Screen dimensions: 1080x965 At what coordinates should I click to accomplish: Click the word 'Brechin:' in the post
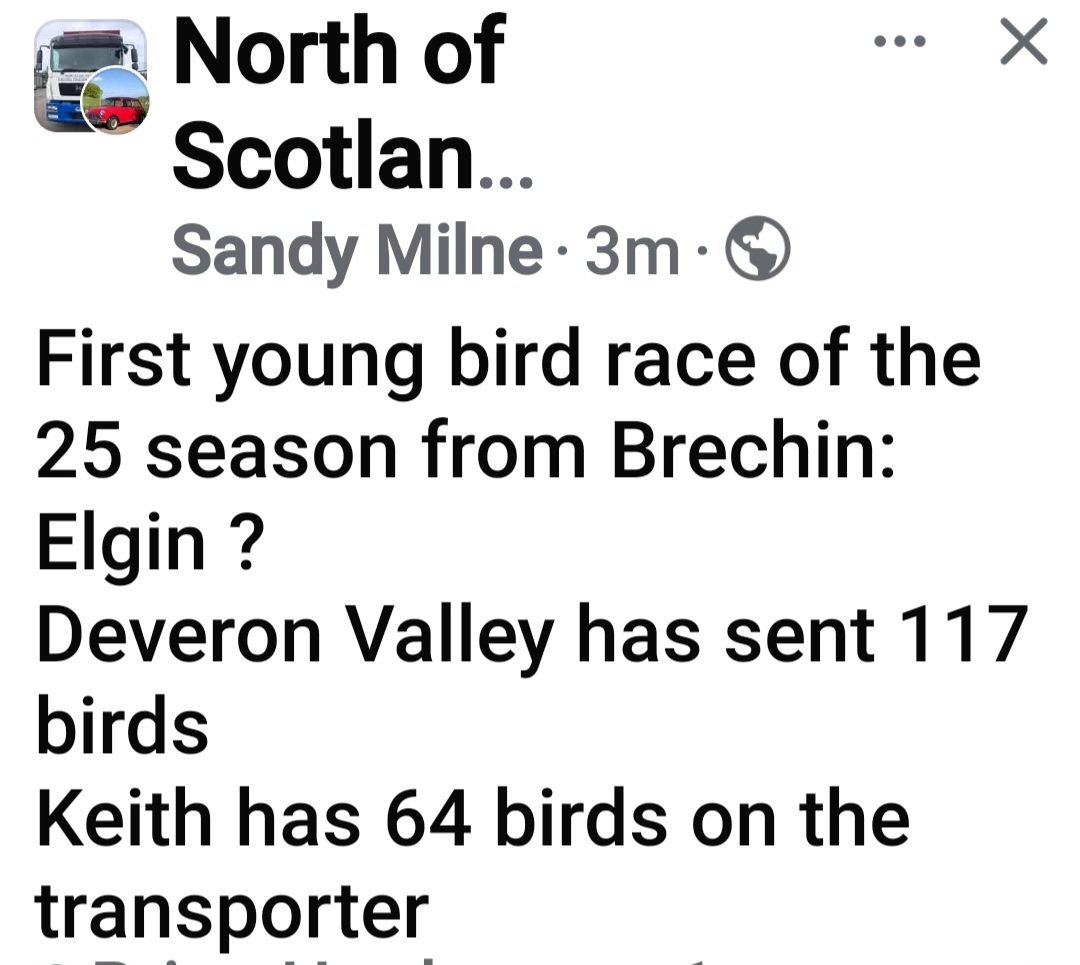(x=754, y=450)
